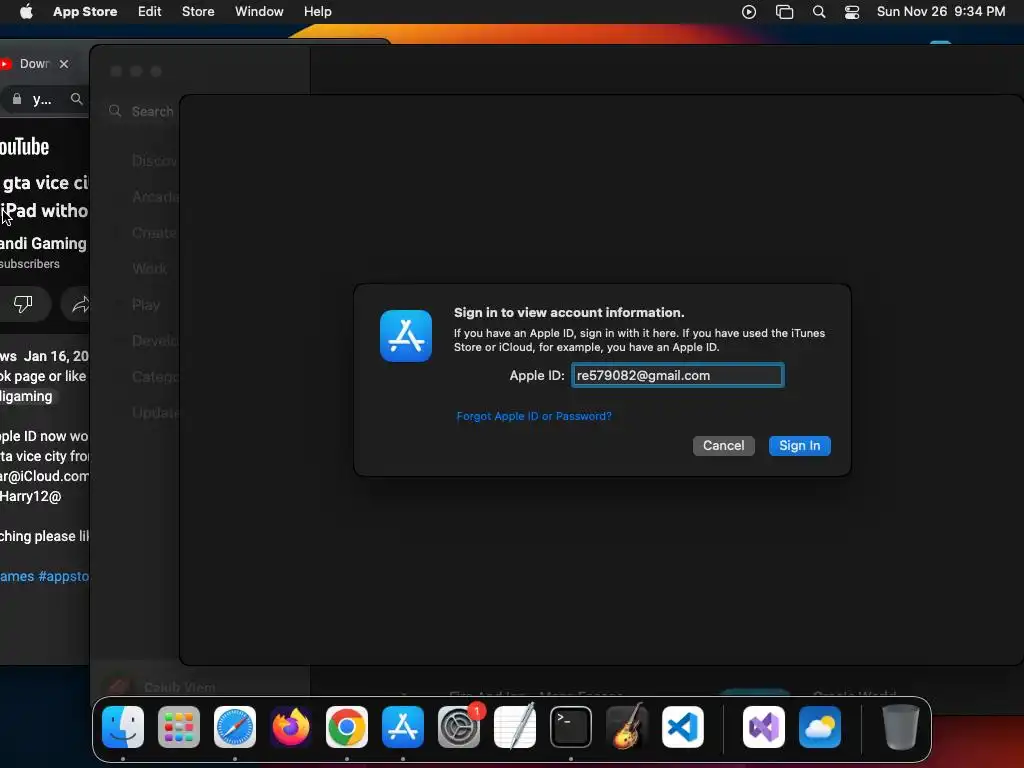Viewport: 1024px width, 768px height.
Task: Open Forgot Apple ID or Password link
Action: pos(534,416)
